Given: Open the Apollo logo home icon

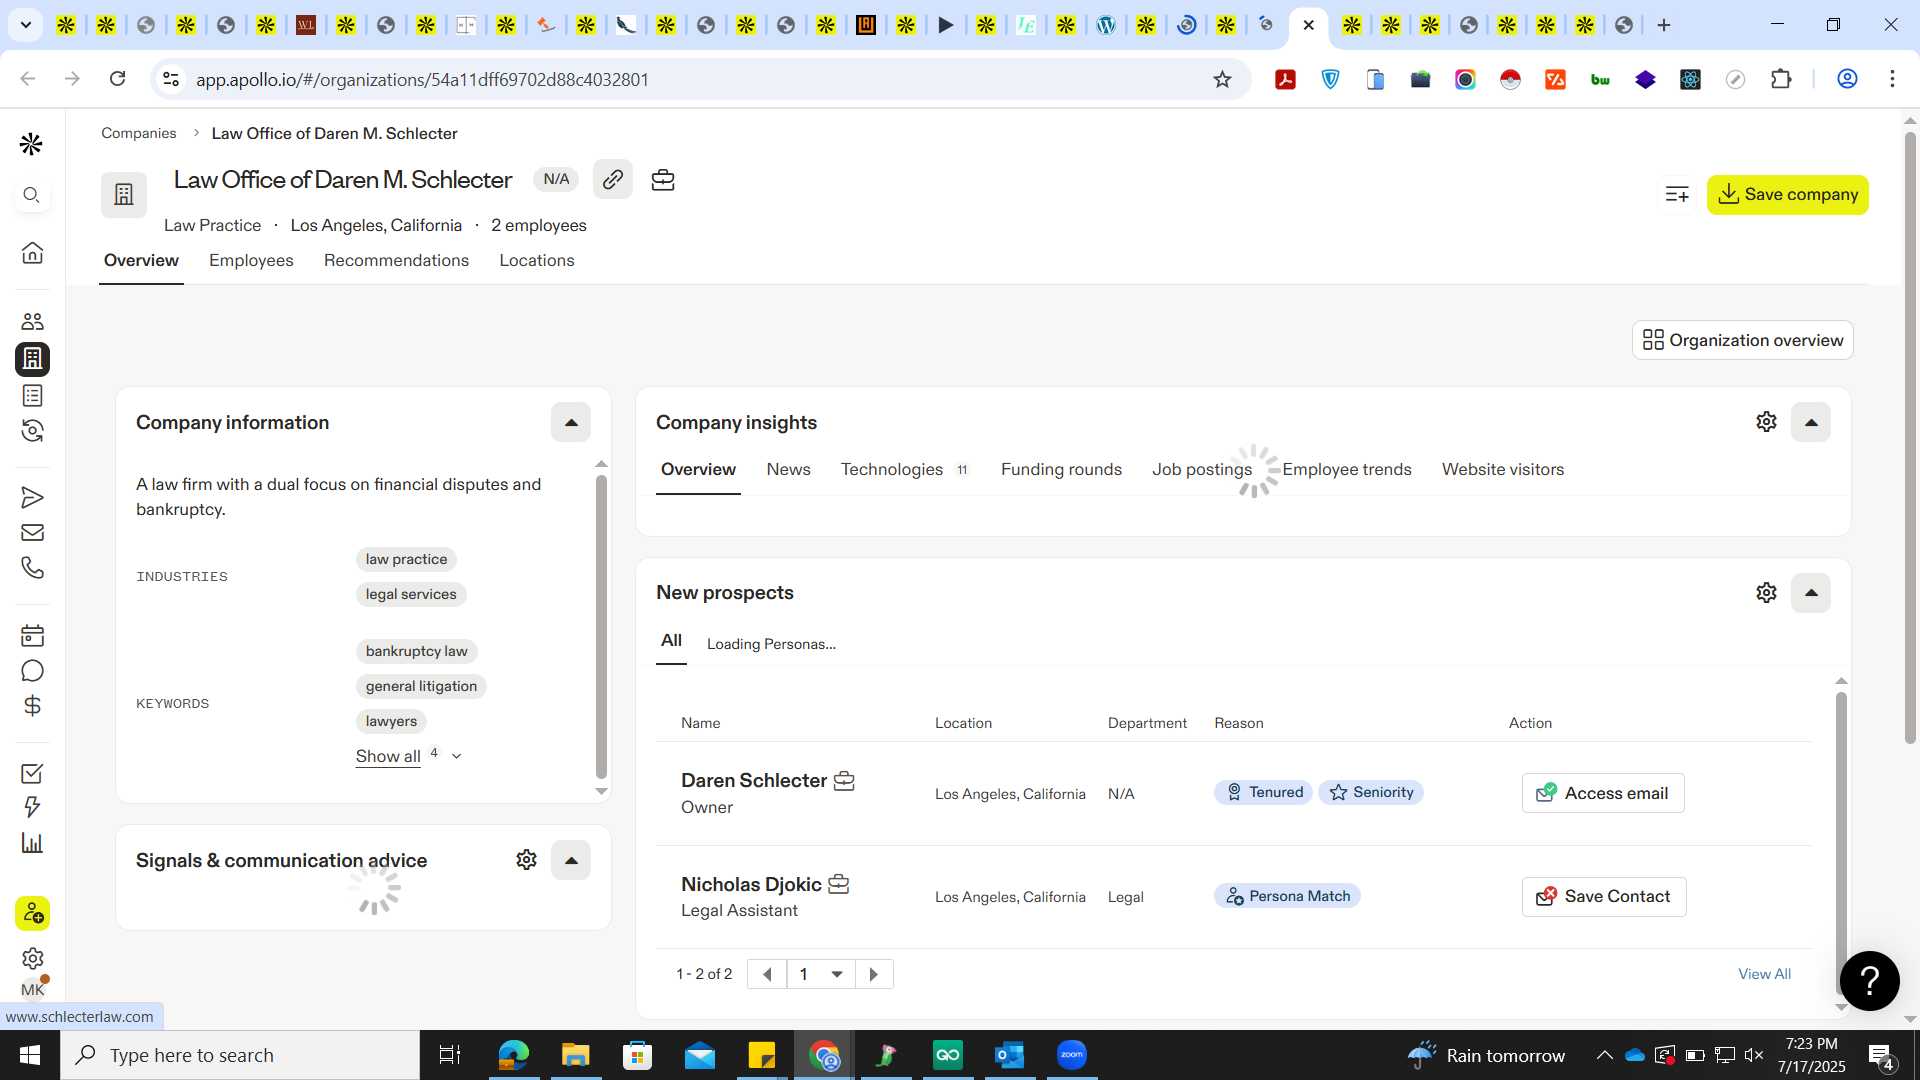Looking at the screenshot, I should coord(31,144).
